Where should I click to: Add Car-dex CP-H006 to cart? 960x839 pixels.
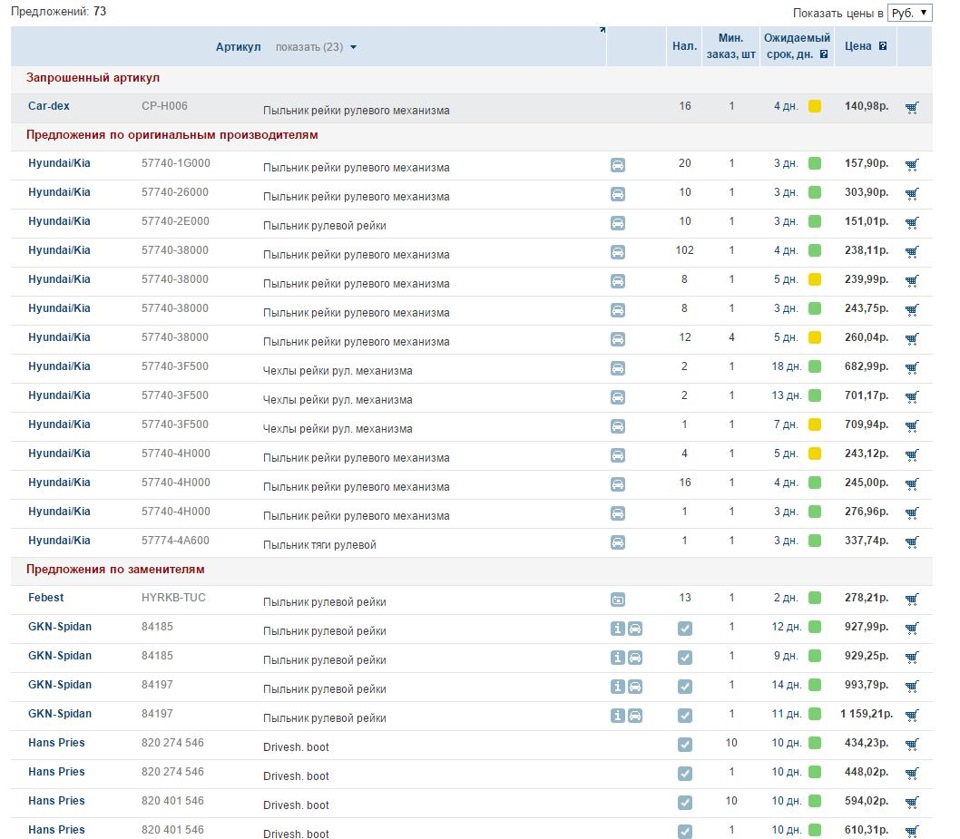tap(911, 107)
